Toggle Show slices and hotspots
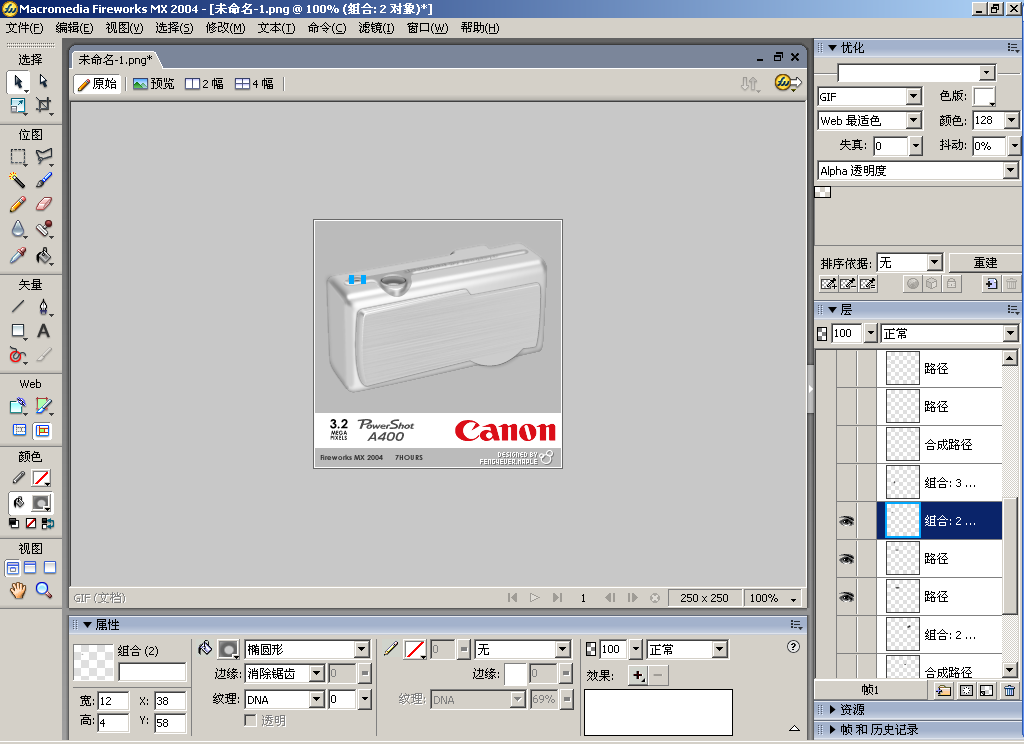The height and width of the screenshot is (744, 1024). [x=42, y=430]
